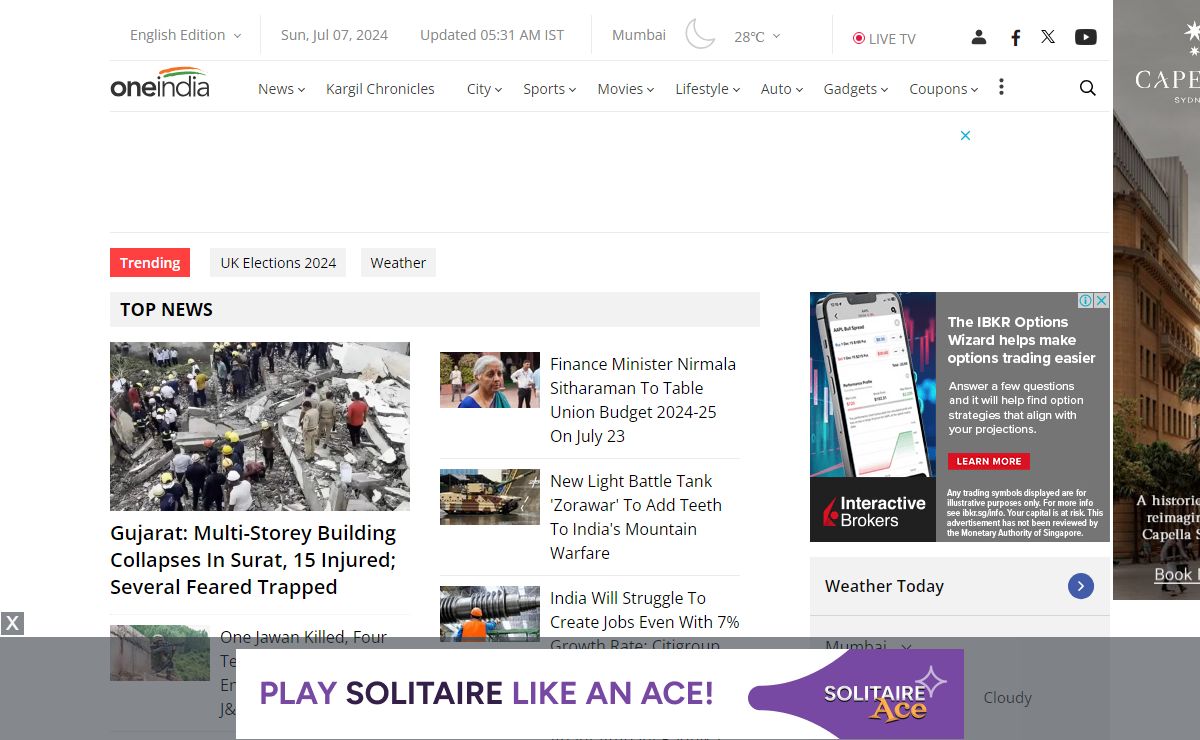Click the moon weather icon
The width and height of the screenshot is (1200, 740).
(700, 35)
